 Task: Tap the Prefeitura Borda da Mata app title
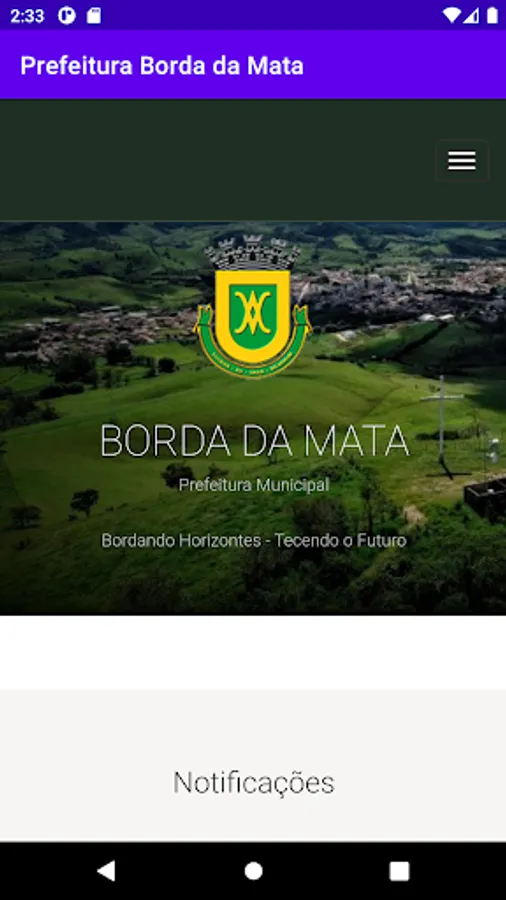[162, 65]
